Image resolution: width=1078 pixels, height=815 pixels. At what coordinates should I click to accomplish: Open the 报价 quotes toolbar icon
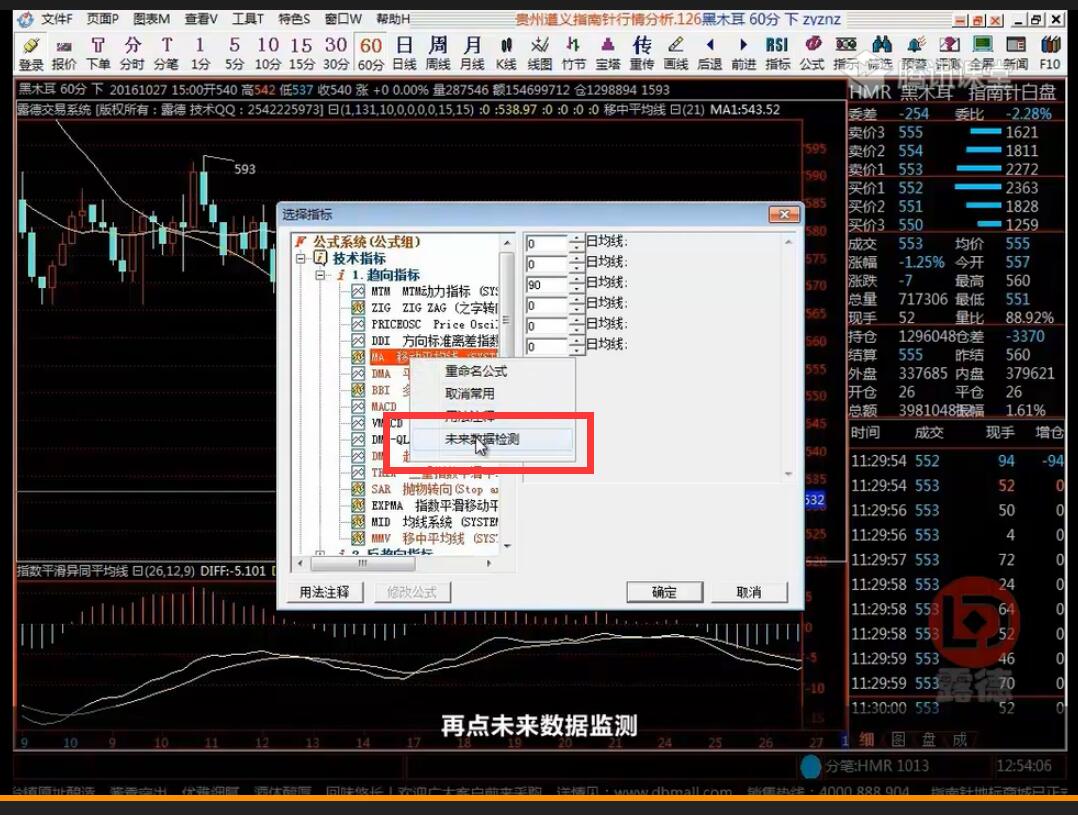point(64,53)
